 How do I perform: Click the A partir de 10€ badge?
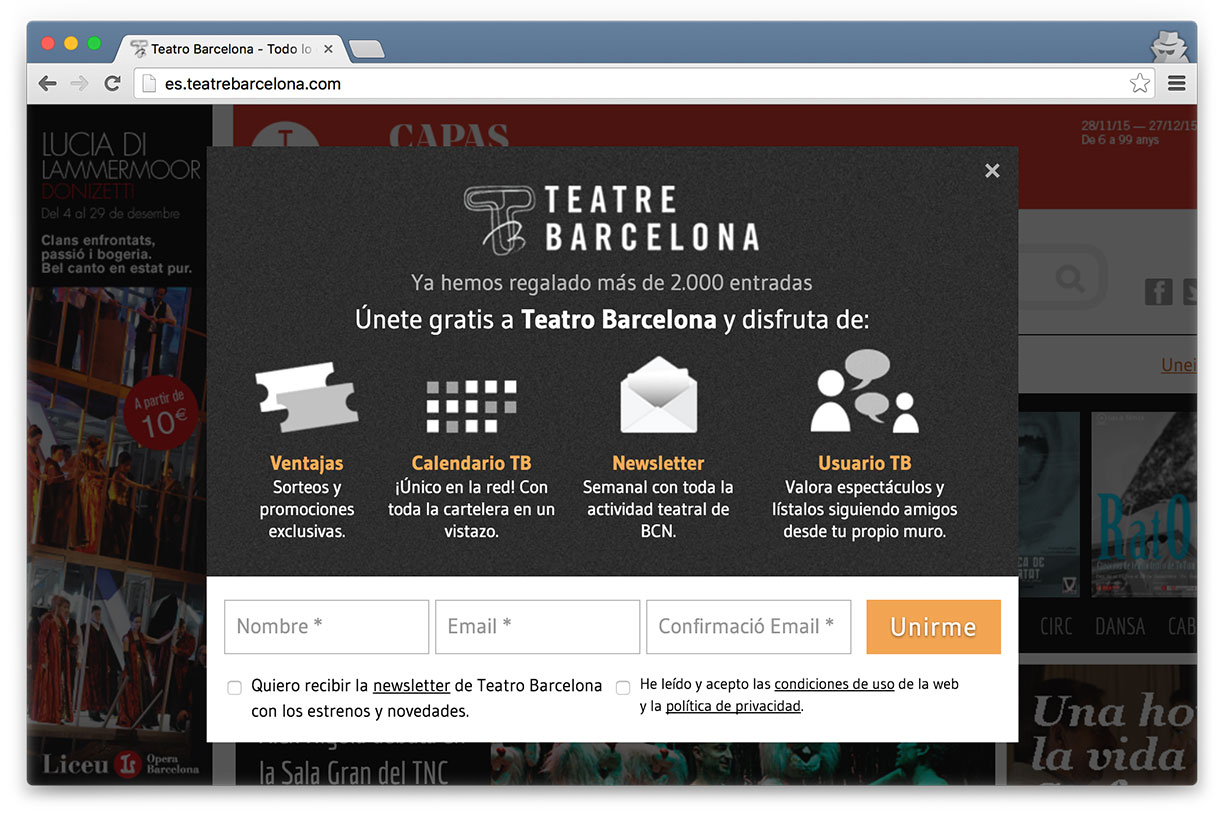tap(160, 415)
